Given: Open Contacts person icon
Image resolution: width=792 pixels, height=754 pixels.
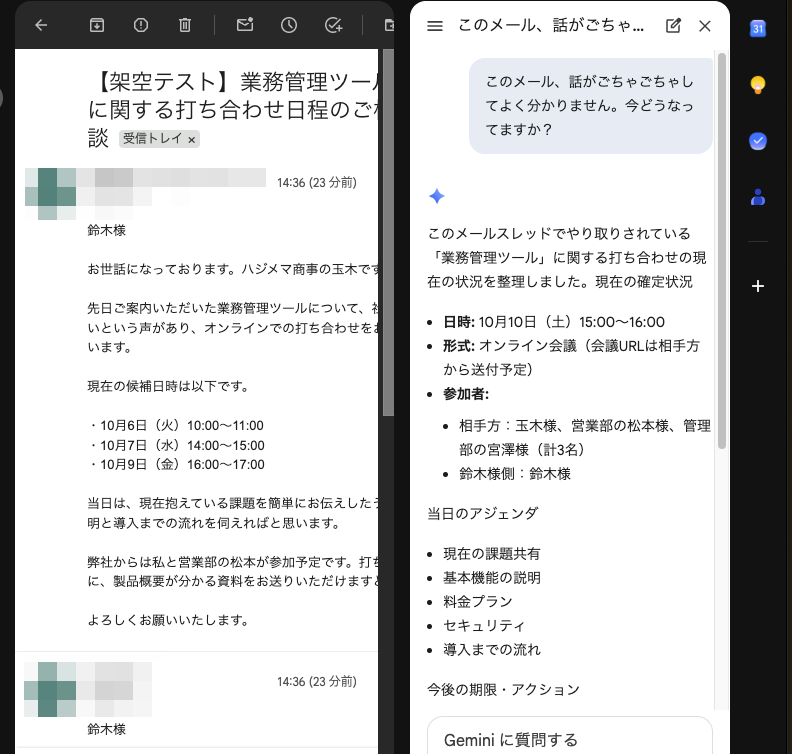Looking at the screenshot, I should 758,197.
